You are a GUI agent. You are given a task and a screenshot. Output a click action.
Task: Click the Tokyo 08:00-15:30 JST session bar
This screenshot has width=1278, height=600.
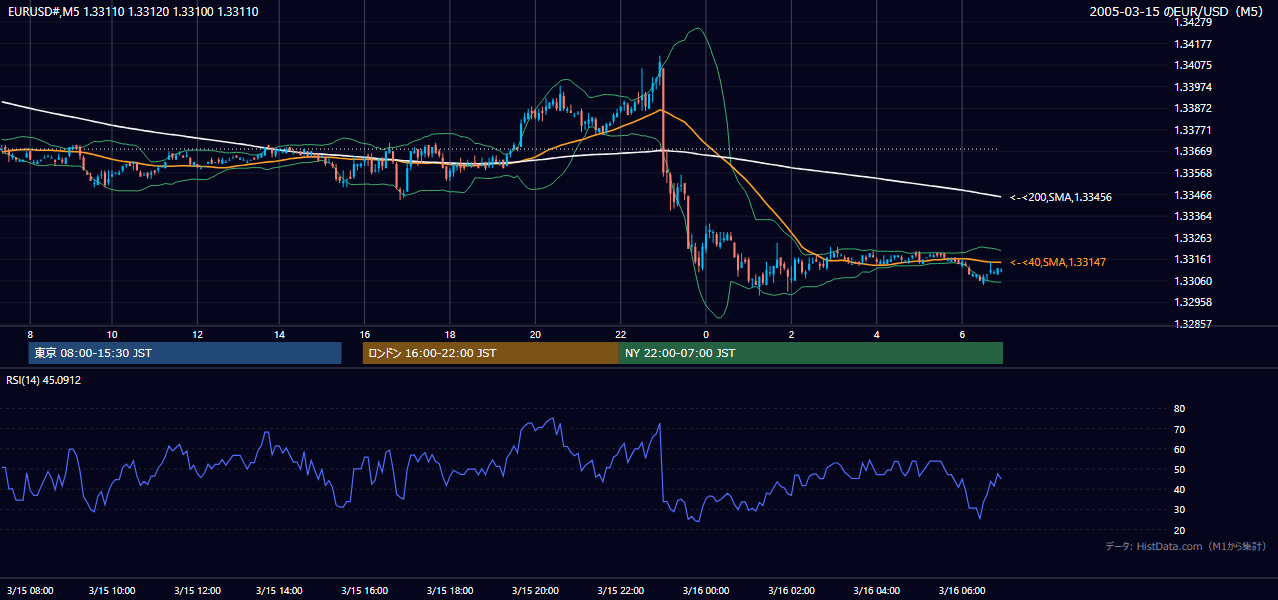pos(185,353)
